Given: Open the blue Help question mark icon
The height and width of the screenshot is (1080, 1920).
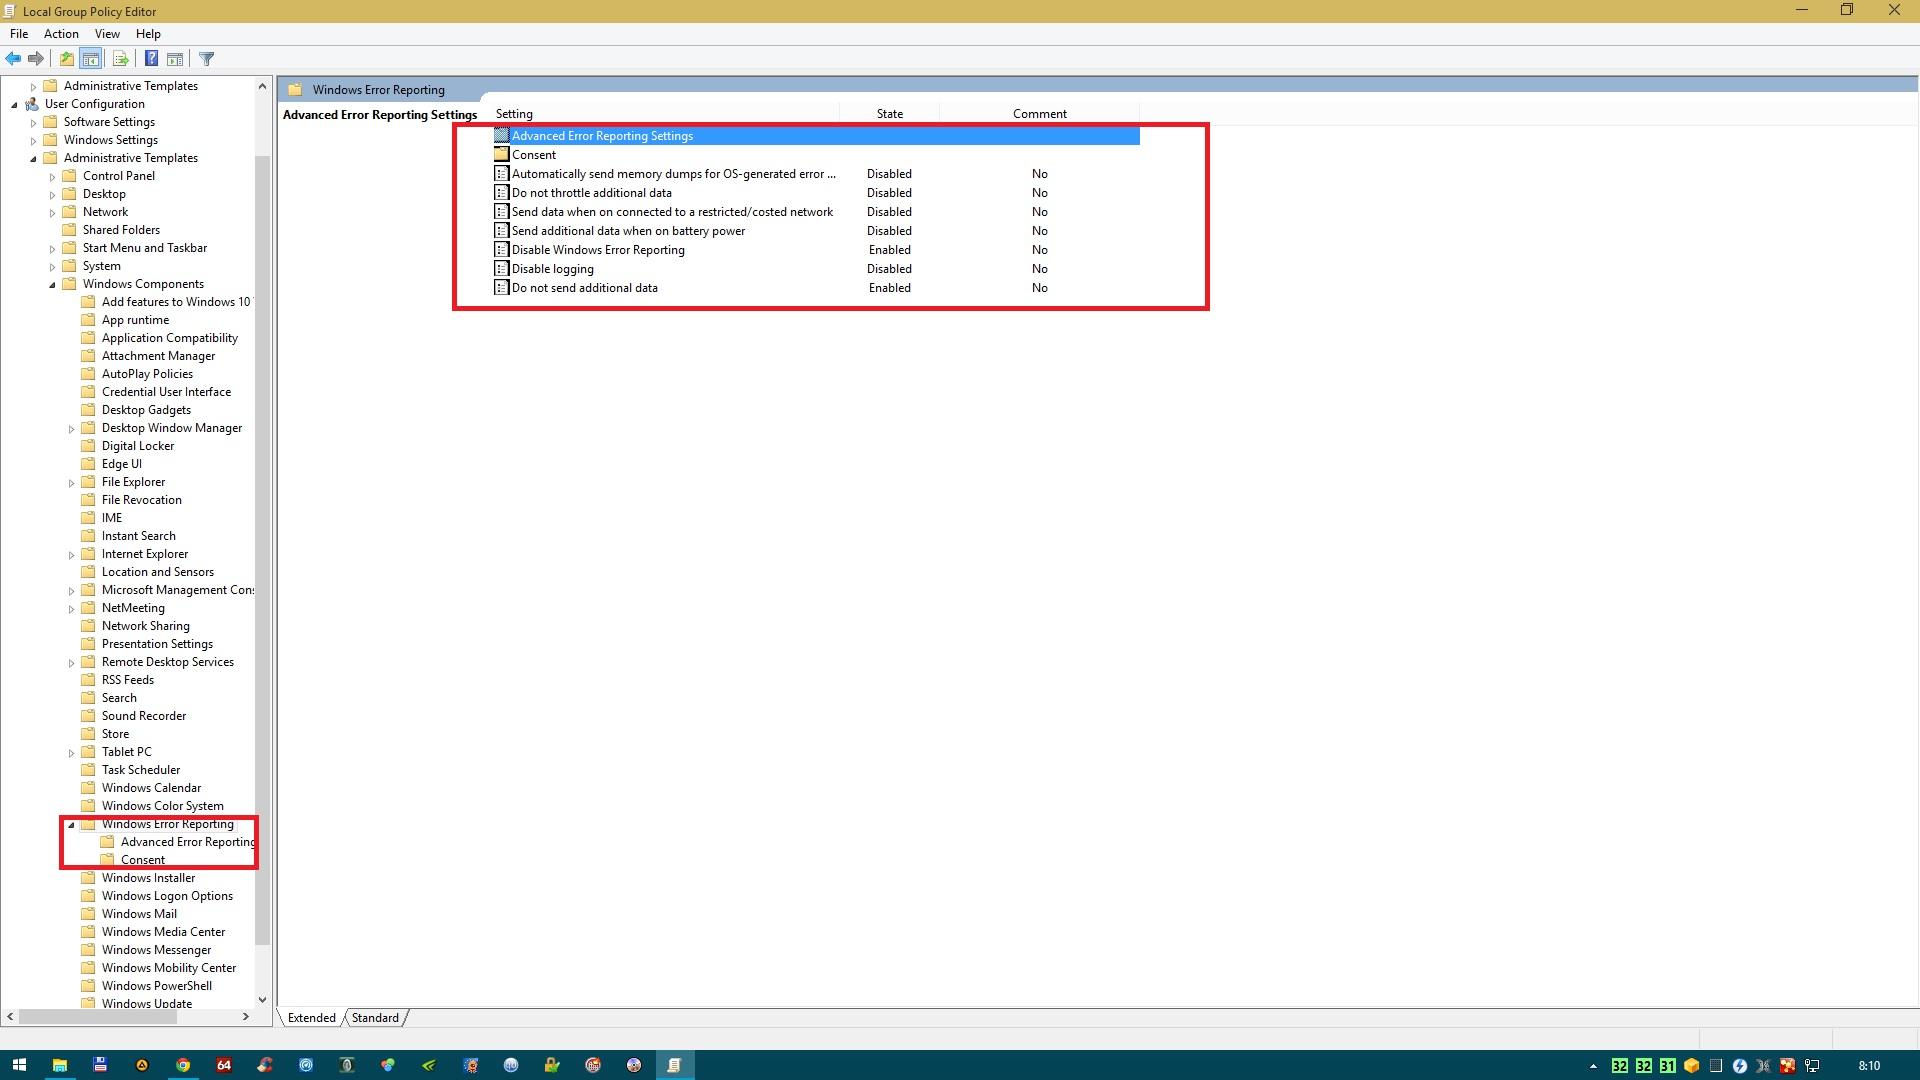Looking at the screenshot, I should coord(151,59).
